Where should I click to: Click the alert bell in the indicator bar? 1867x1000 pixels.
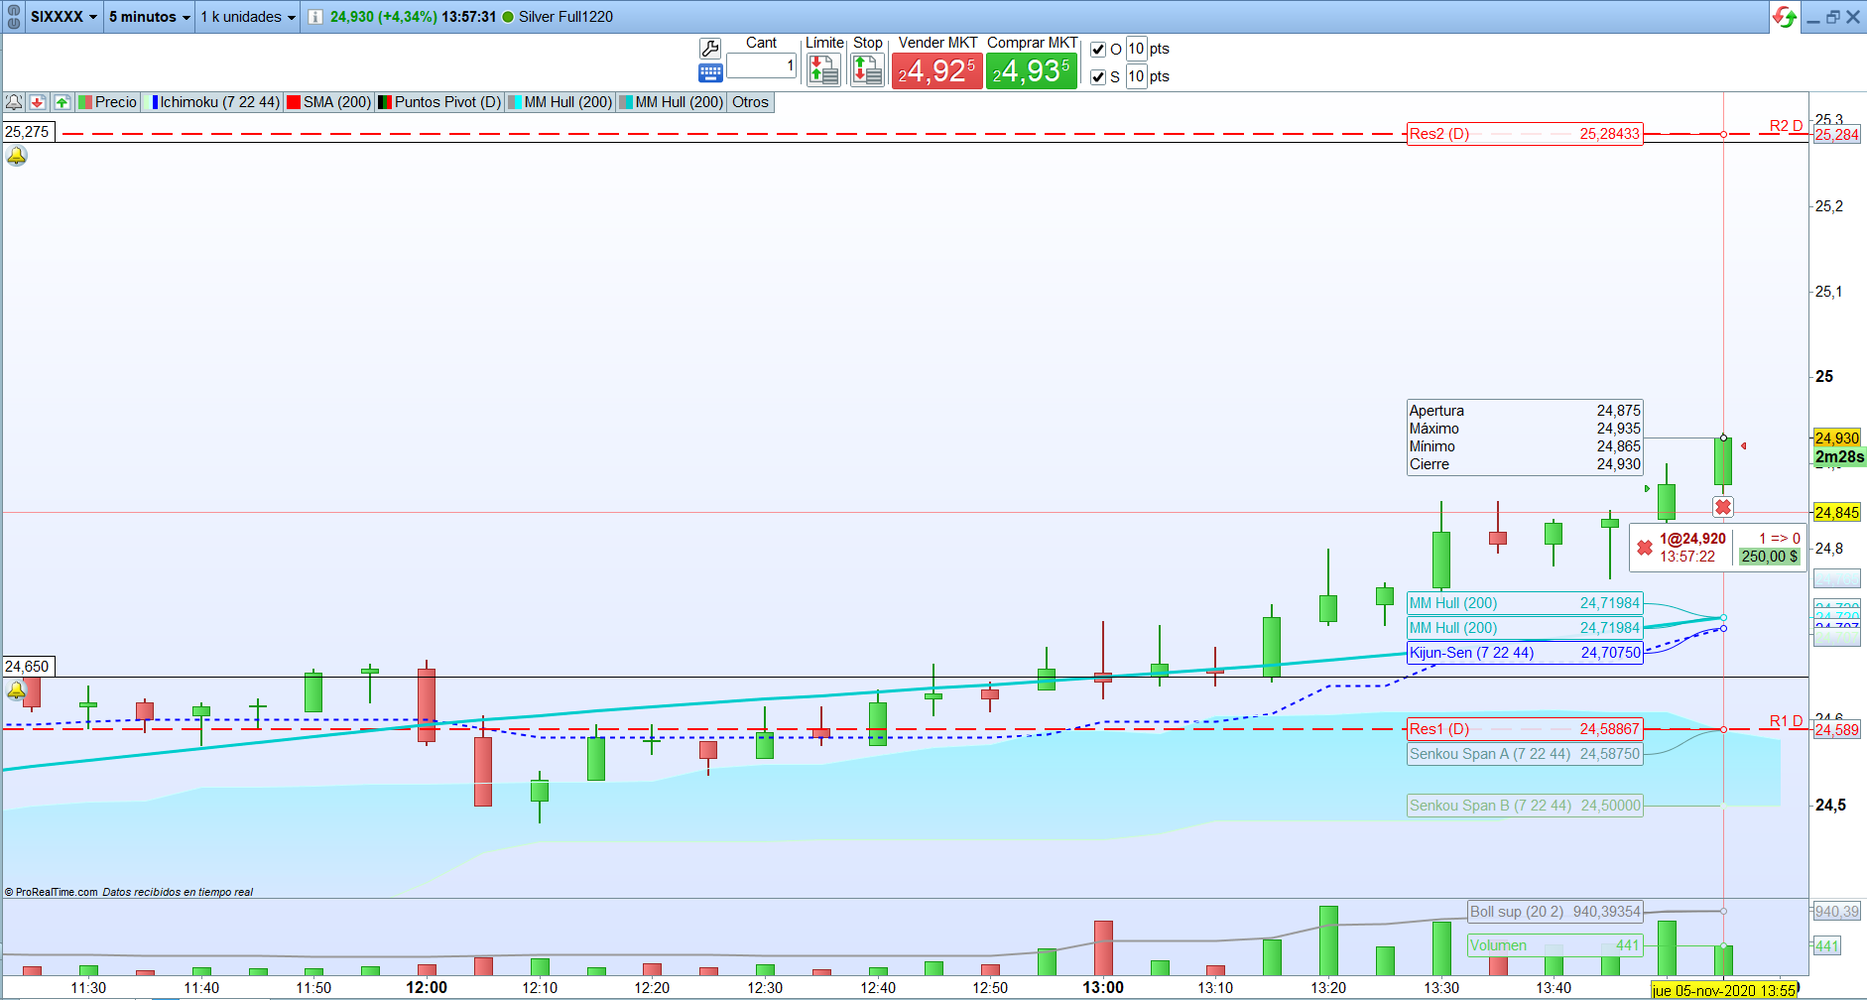(14, 102)
